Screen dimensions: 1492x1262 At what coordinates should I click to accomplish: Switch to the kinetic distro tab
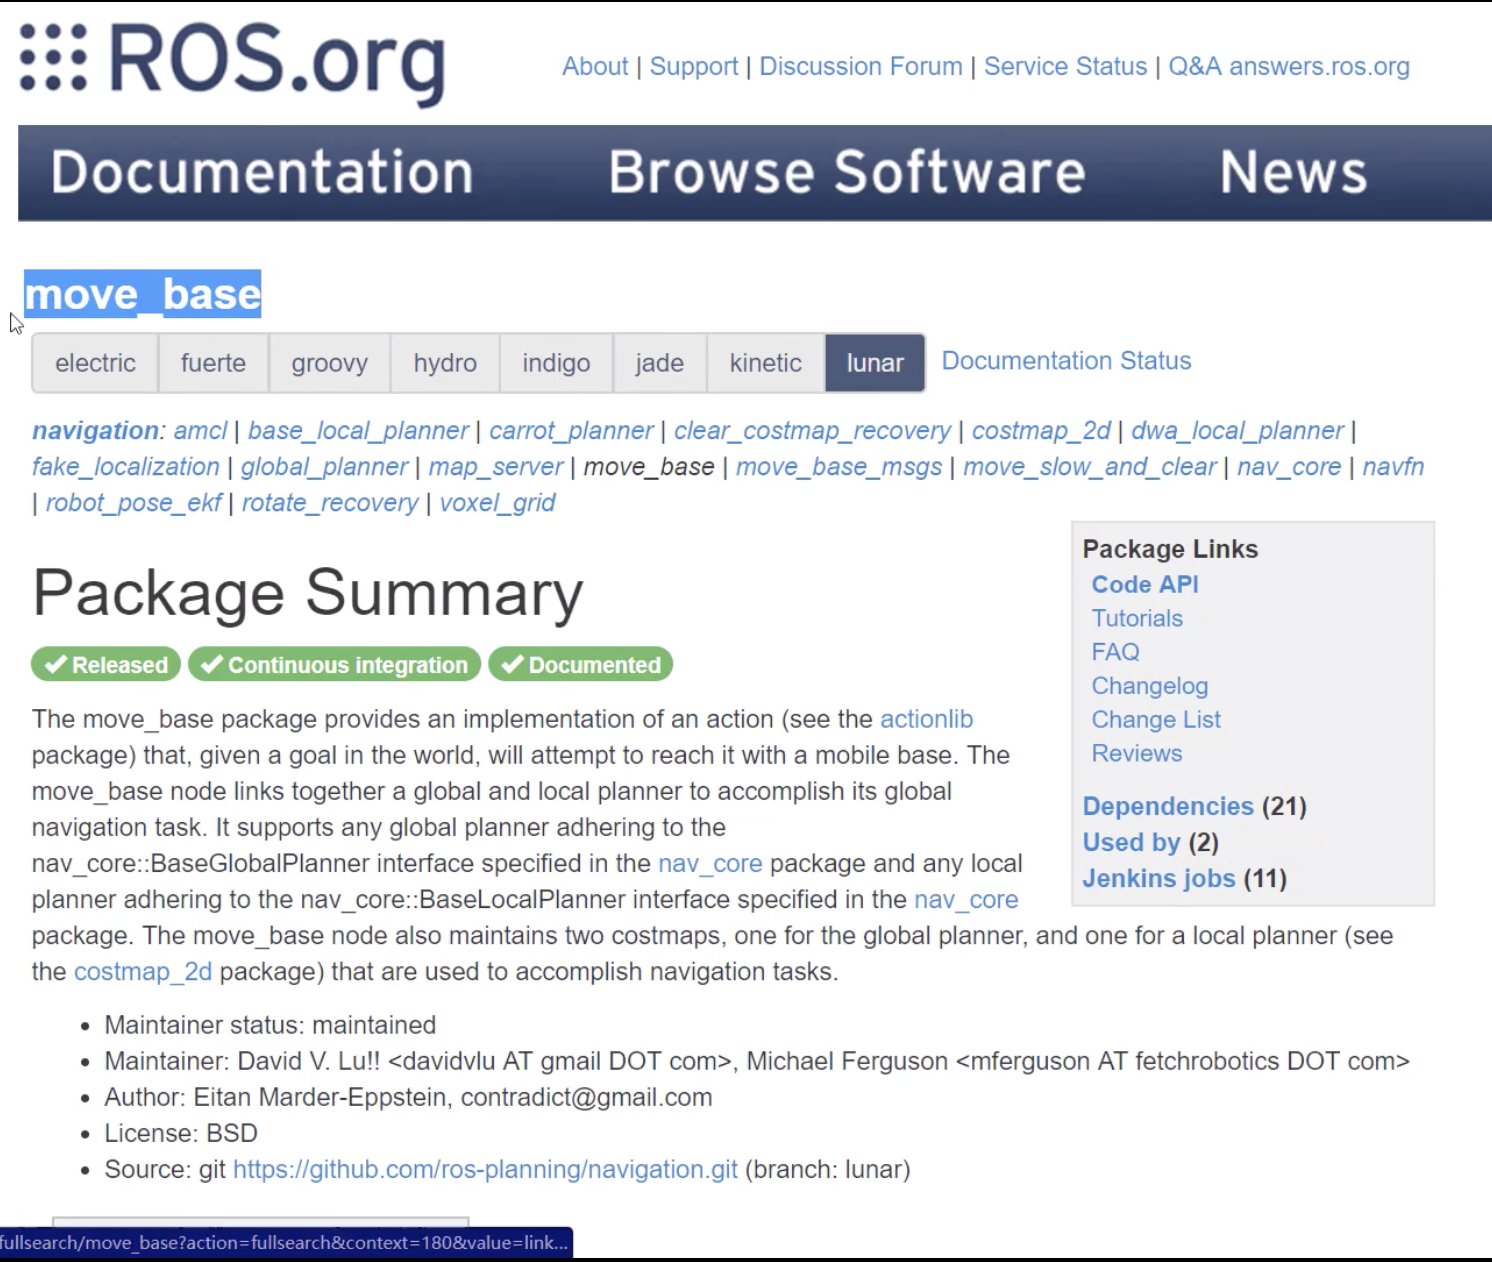click(766, 363)
